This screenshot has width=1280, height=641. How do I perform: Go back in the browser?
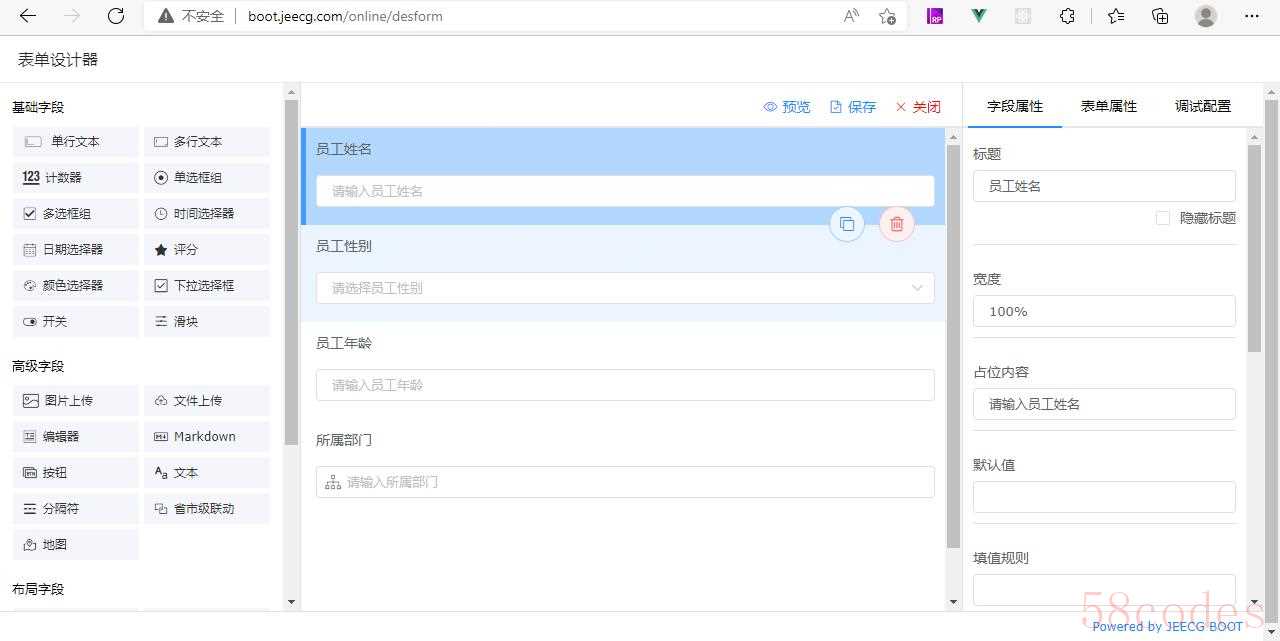28,16
